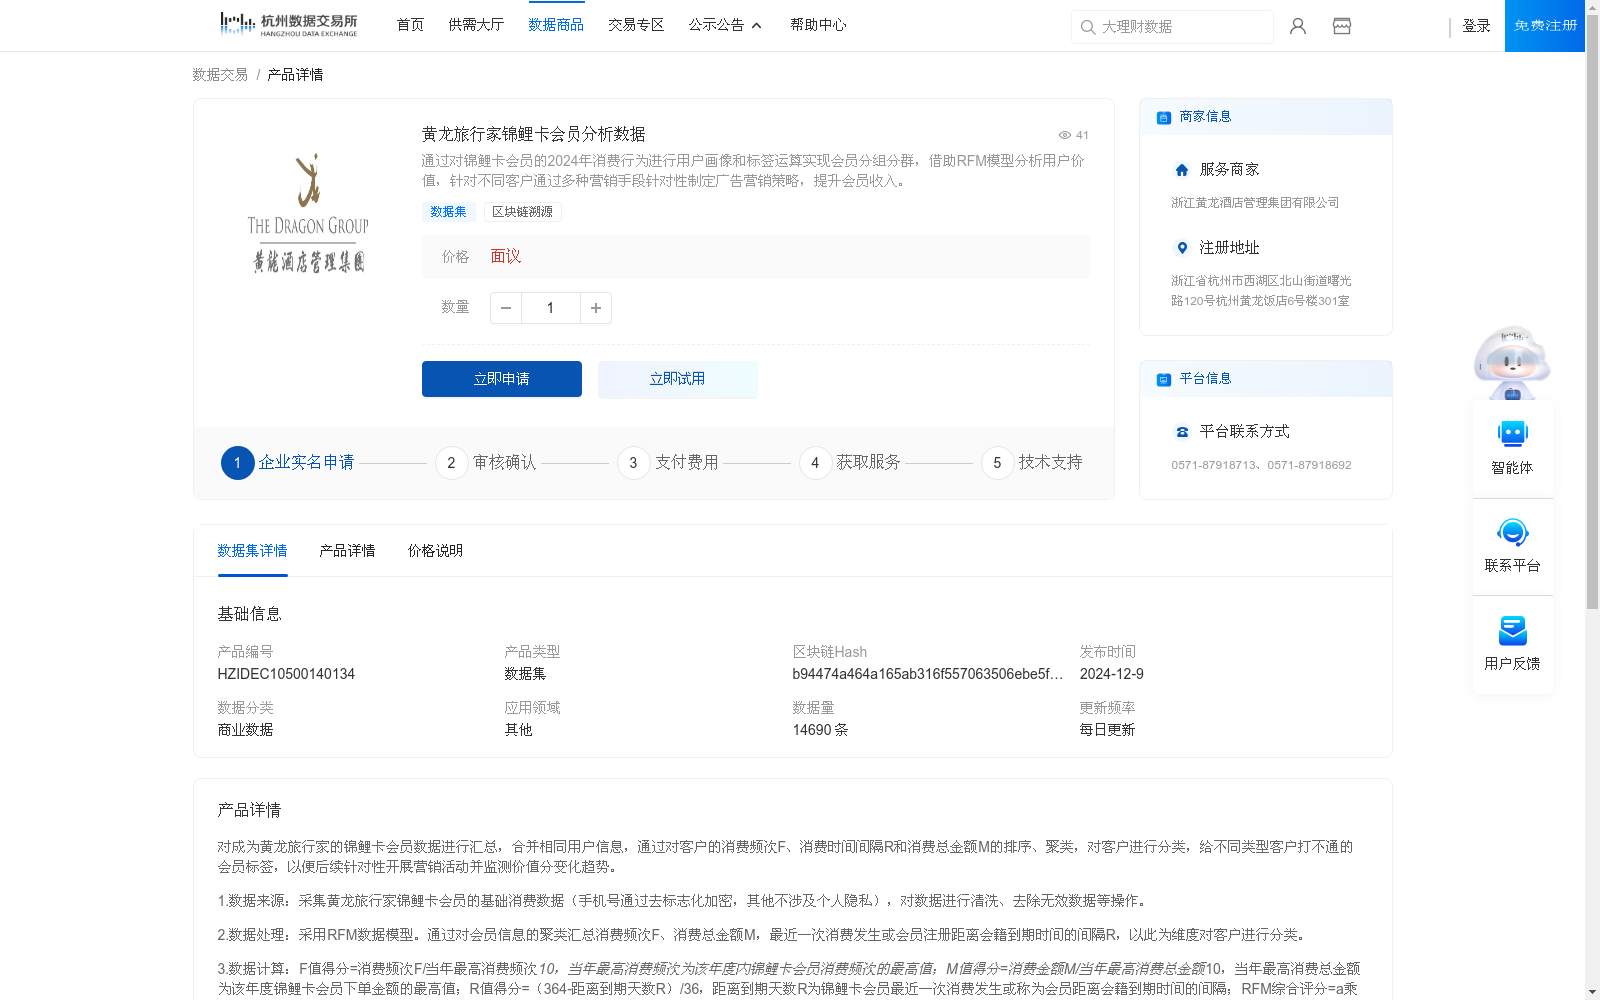
Task: Go to 首页 navigation item
Action: pyautogui.click(x=410, y=25)
